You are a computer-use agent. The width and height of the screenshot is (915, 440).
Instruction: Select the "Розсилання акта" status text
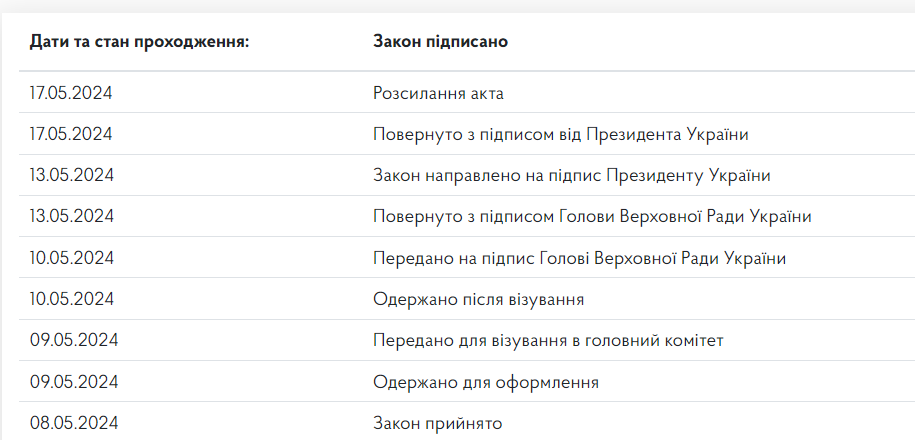[438, 93]
